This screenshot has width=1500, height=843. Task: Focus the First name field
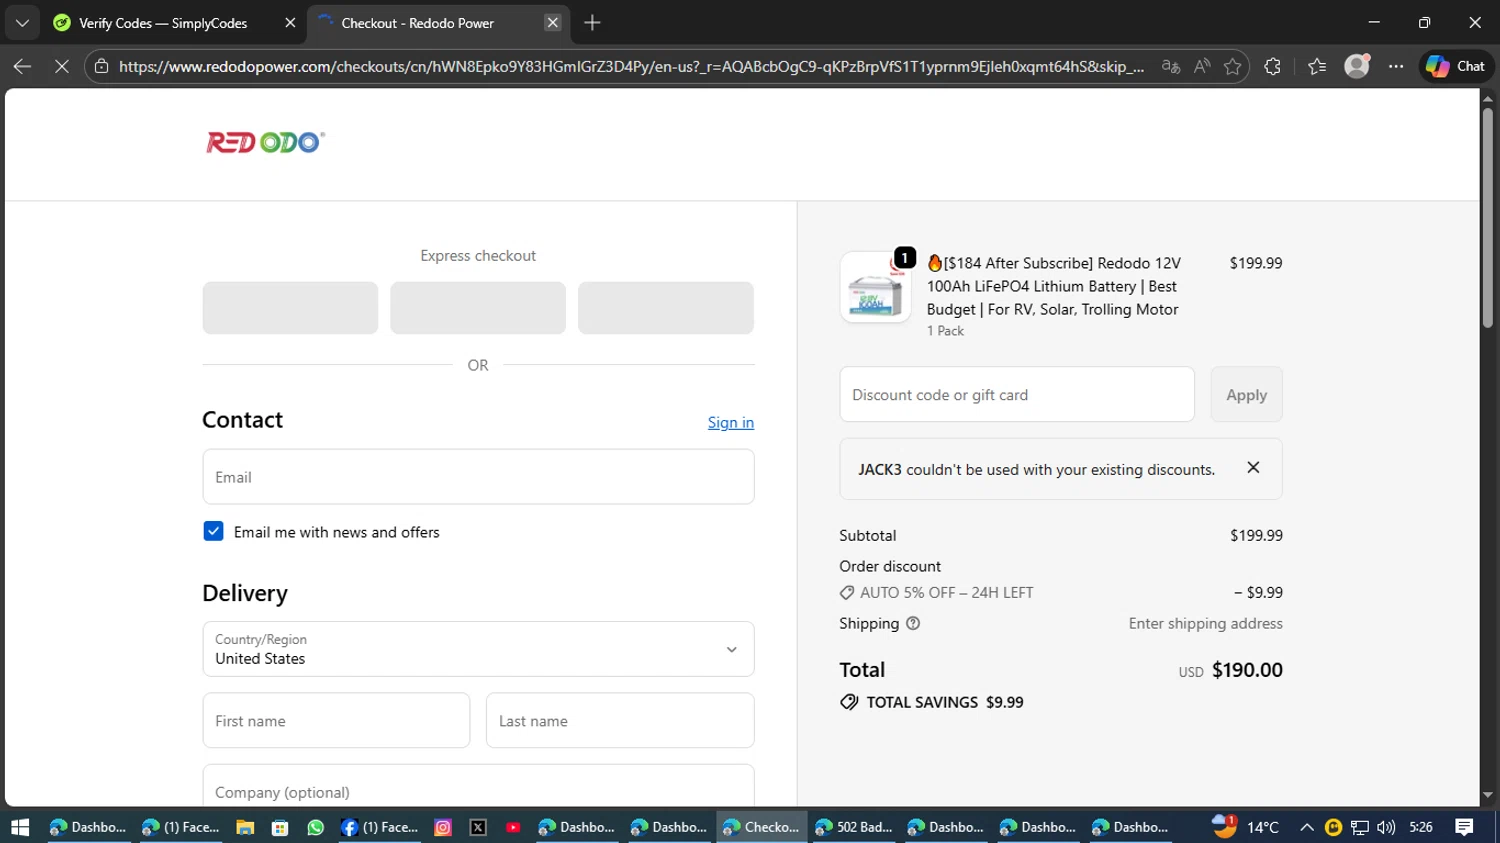coord(336,721)
